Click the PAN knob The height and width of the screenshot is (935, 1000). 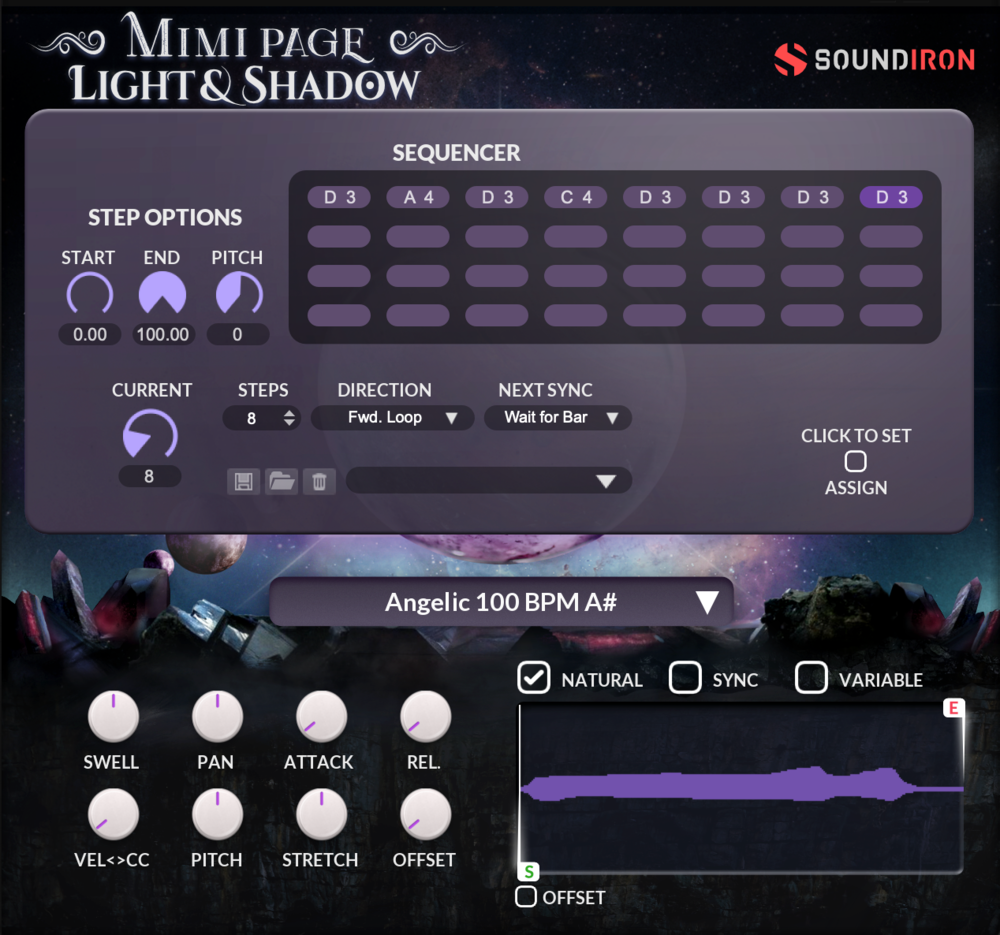tap(217, 717)
